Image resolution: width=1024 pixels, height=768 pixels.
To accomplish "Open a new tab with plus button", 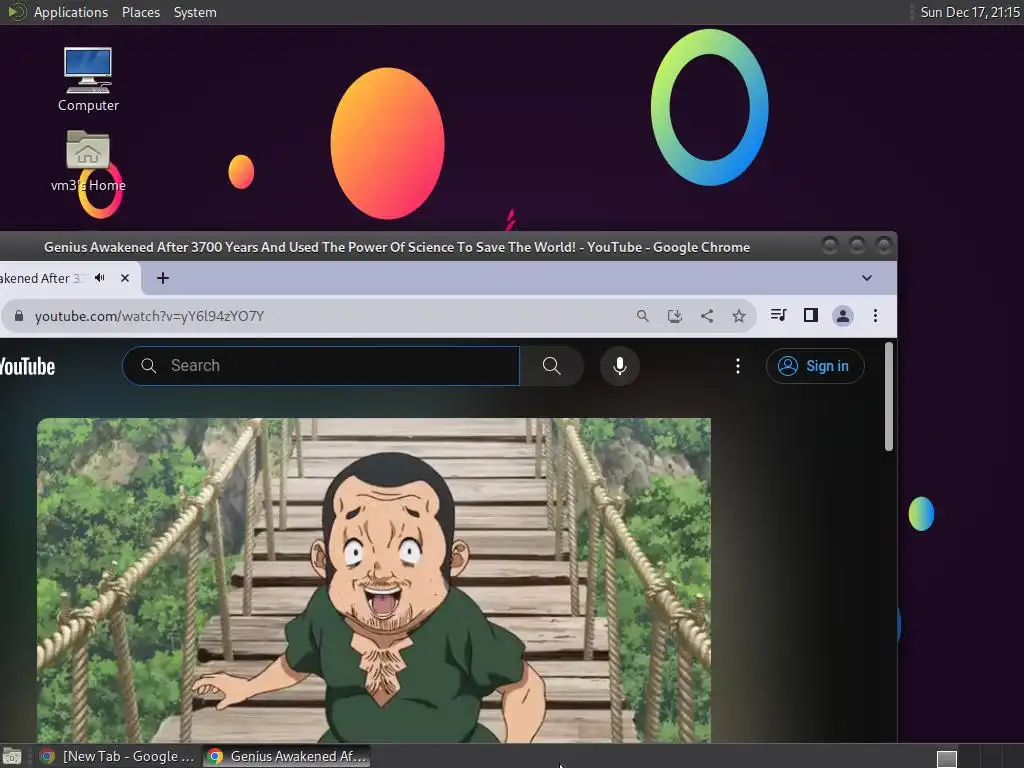I will pos(163,278).
